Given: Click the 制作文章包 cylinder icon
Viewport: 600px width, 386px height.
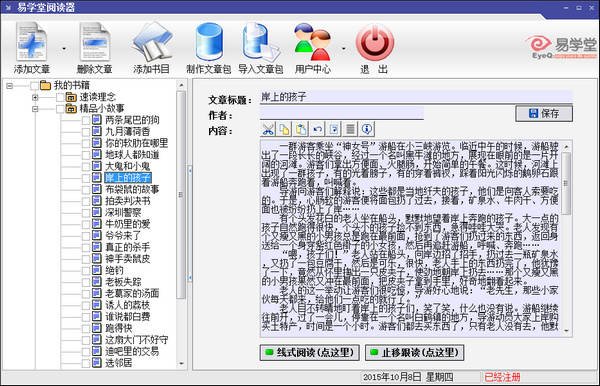Looking at the screenshot, I should point(209,41).
